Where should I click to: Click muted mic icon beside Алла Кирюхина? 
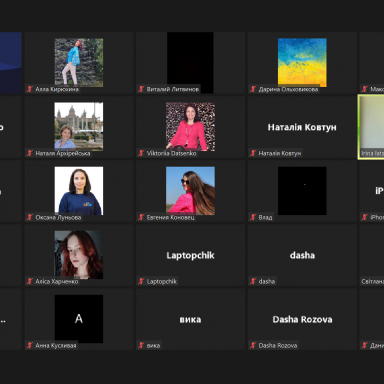click(30, 89)
